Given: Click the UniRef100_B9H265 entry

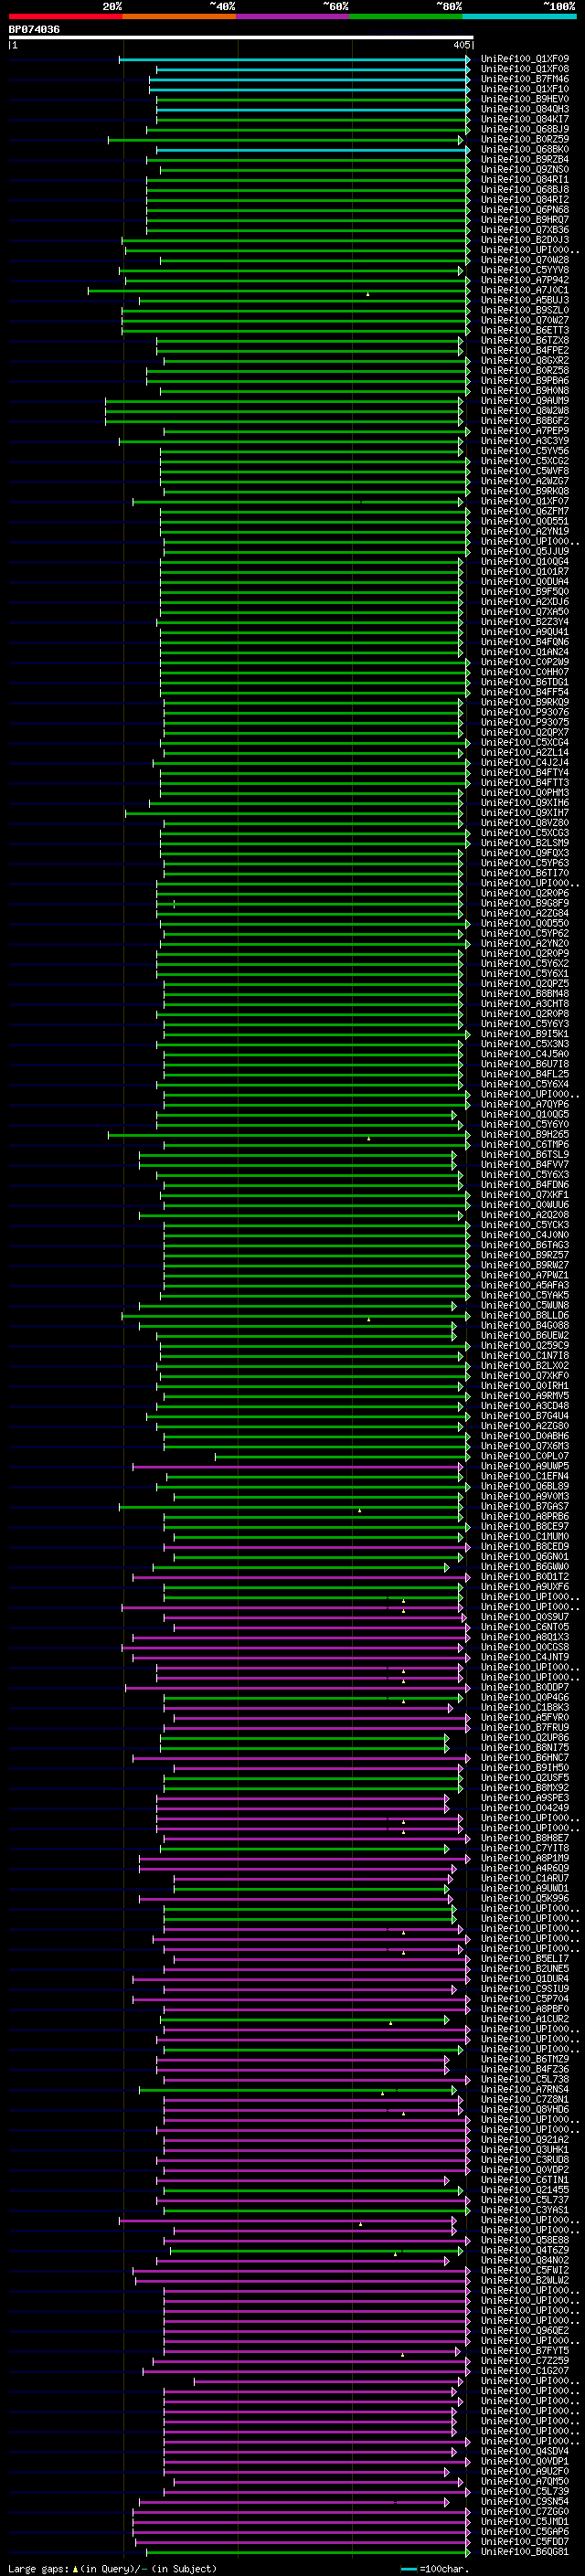Looking at the screenshot, I should click(x=525, y=1135).
